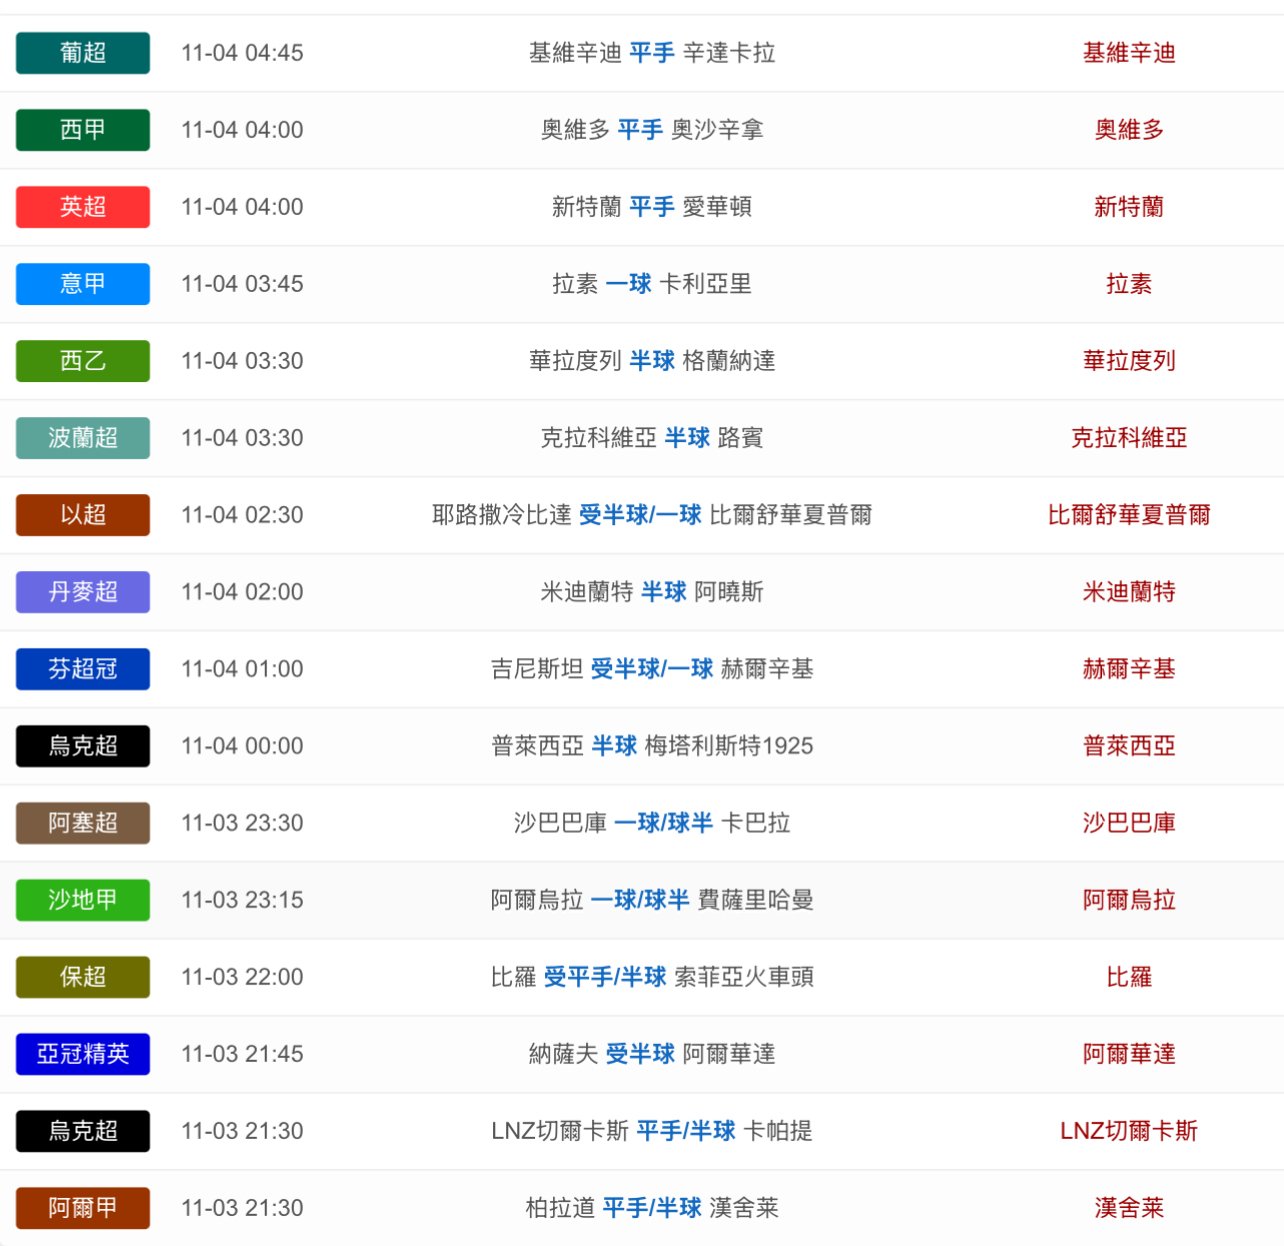Select the 阿爾甲 league badge

(x=83, y=1208)
